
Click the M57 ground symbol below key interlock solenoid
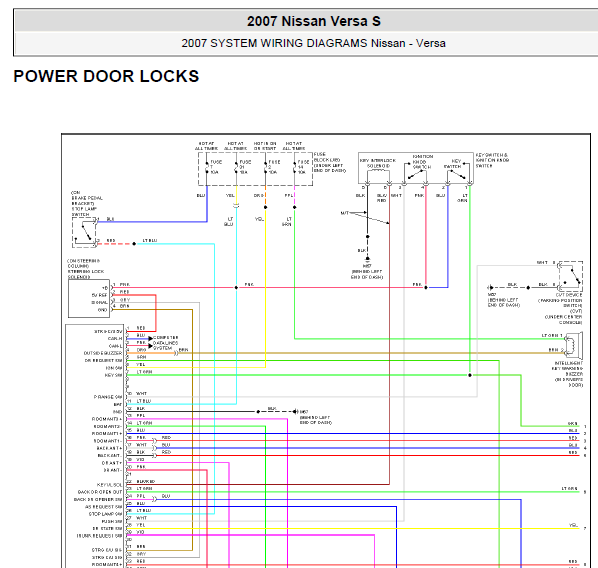click(367, 259)
